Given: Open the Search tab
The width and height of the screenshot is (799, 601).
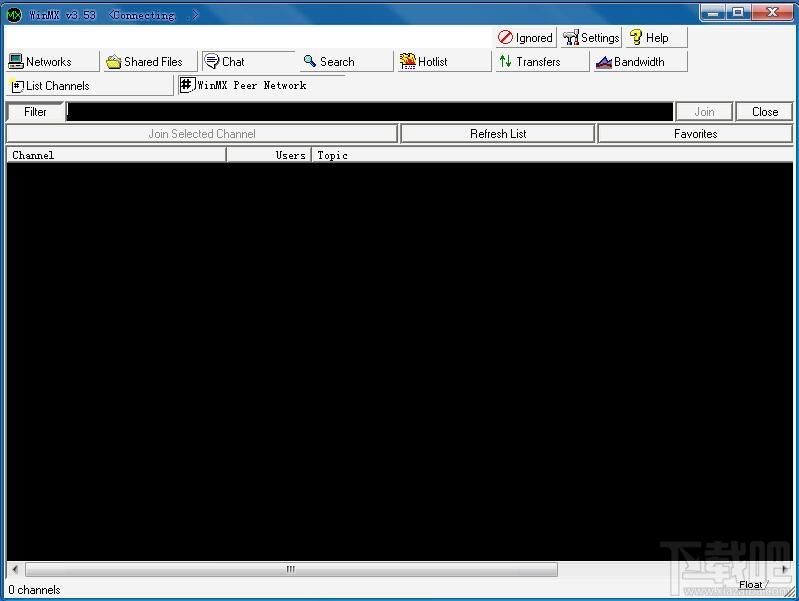Looking at the screenshot, I should [347, 62].
